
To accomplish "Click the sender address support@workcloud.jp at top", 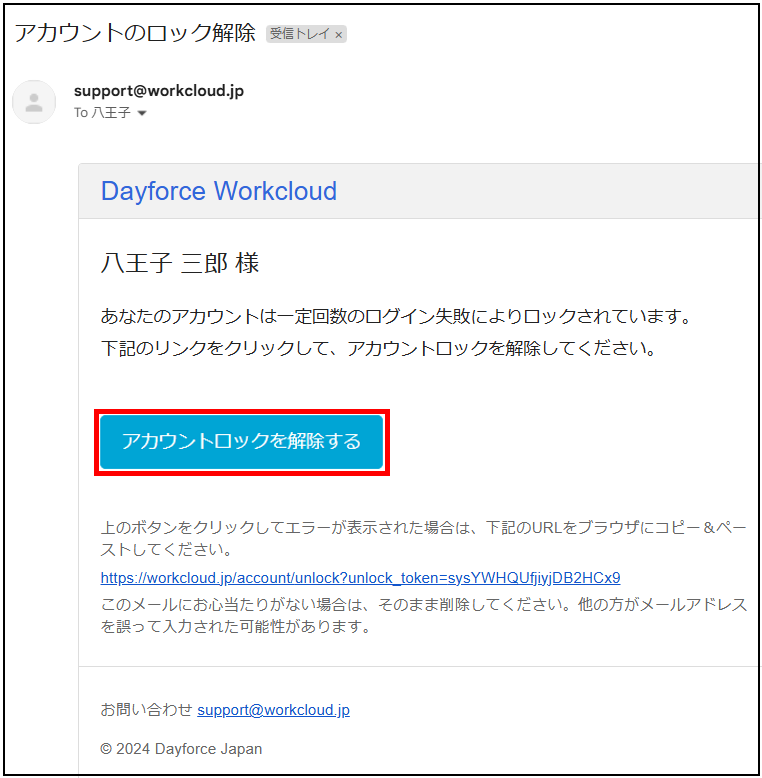I will tap(158, 91).
